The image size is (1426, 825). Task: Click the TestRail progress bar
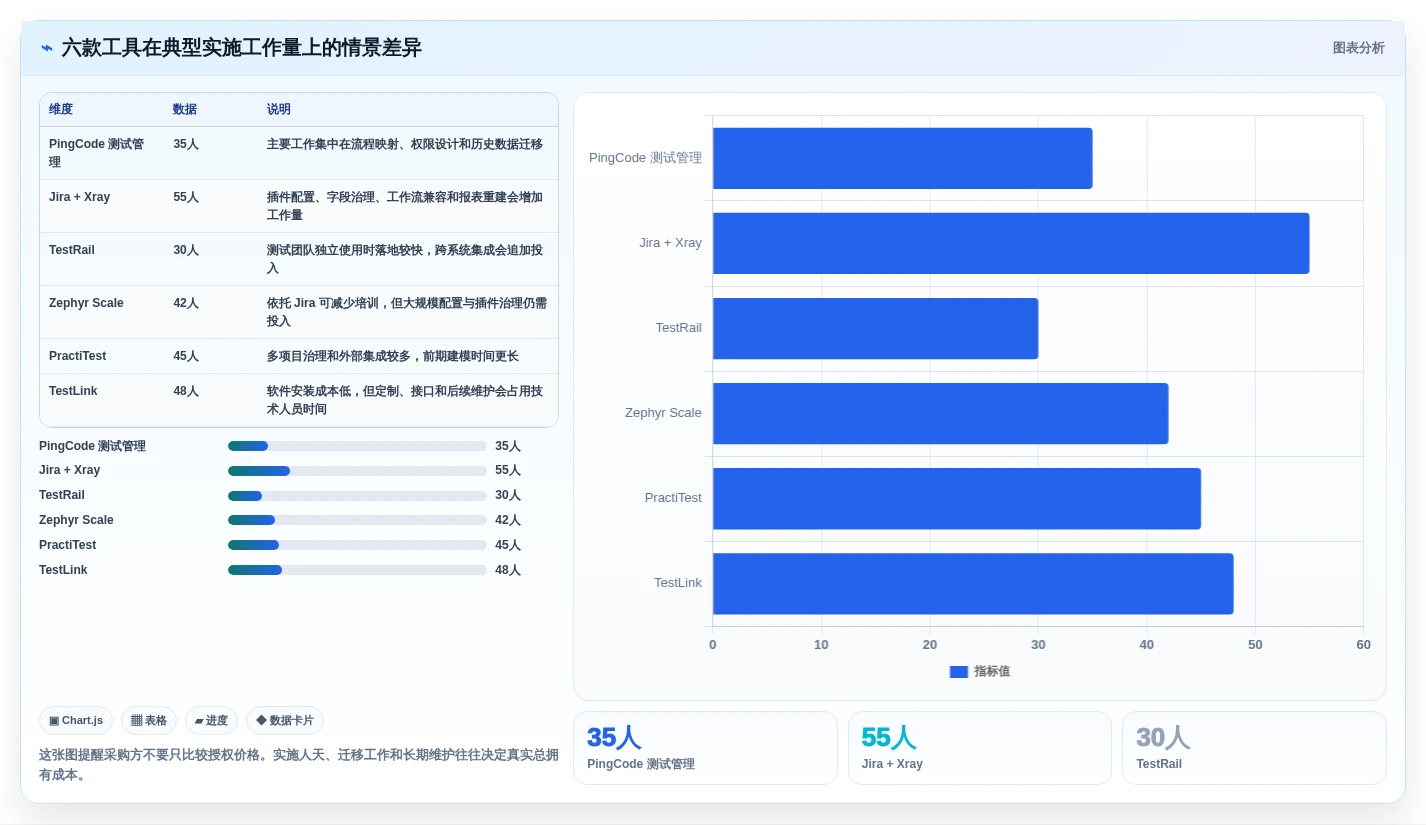click(x=357, y=495)
